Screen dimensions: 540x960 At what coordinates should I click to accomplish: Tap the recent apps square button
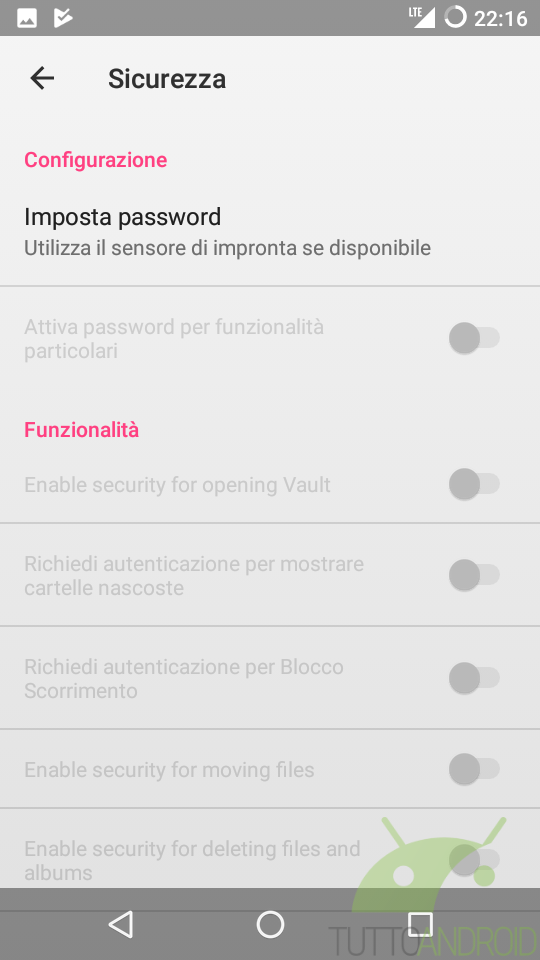click(420, 924)
